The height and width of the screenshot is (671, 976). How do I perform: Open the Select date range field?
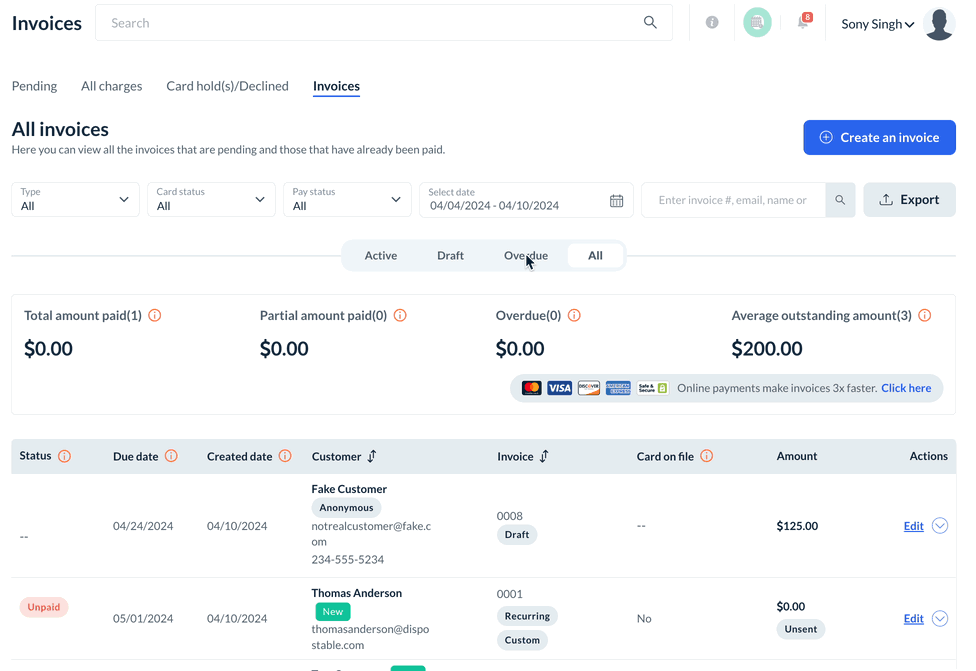click(526, 200)
